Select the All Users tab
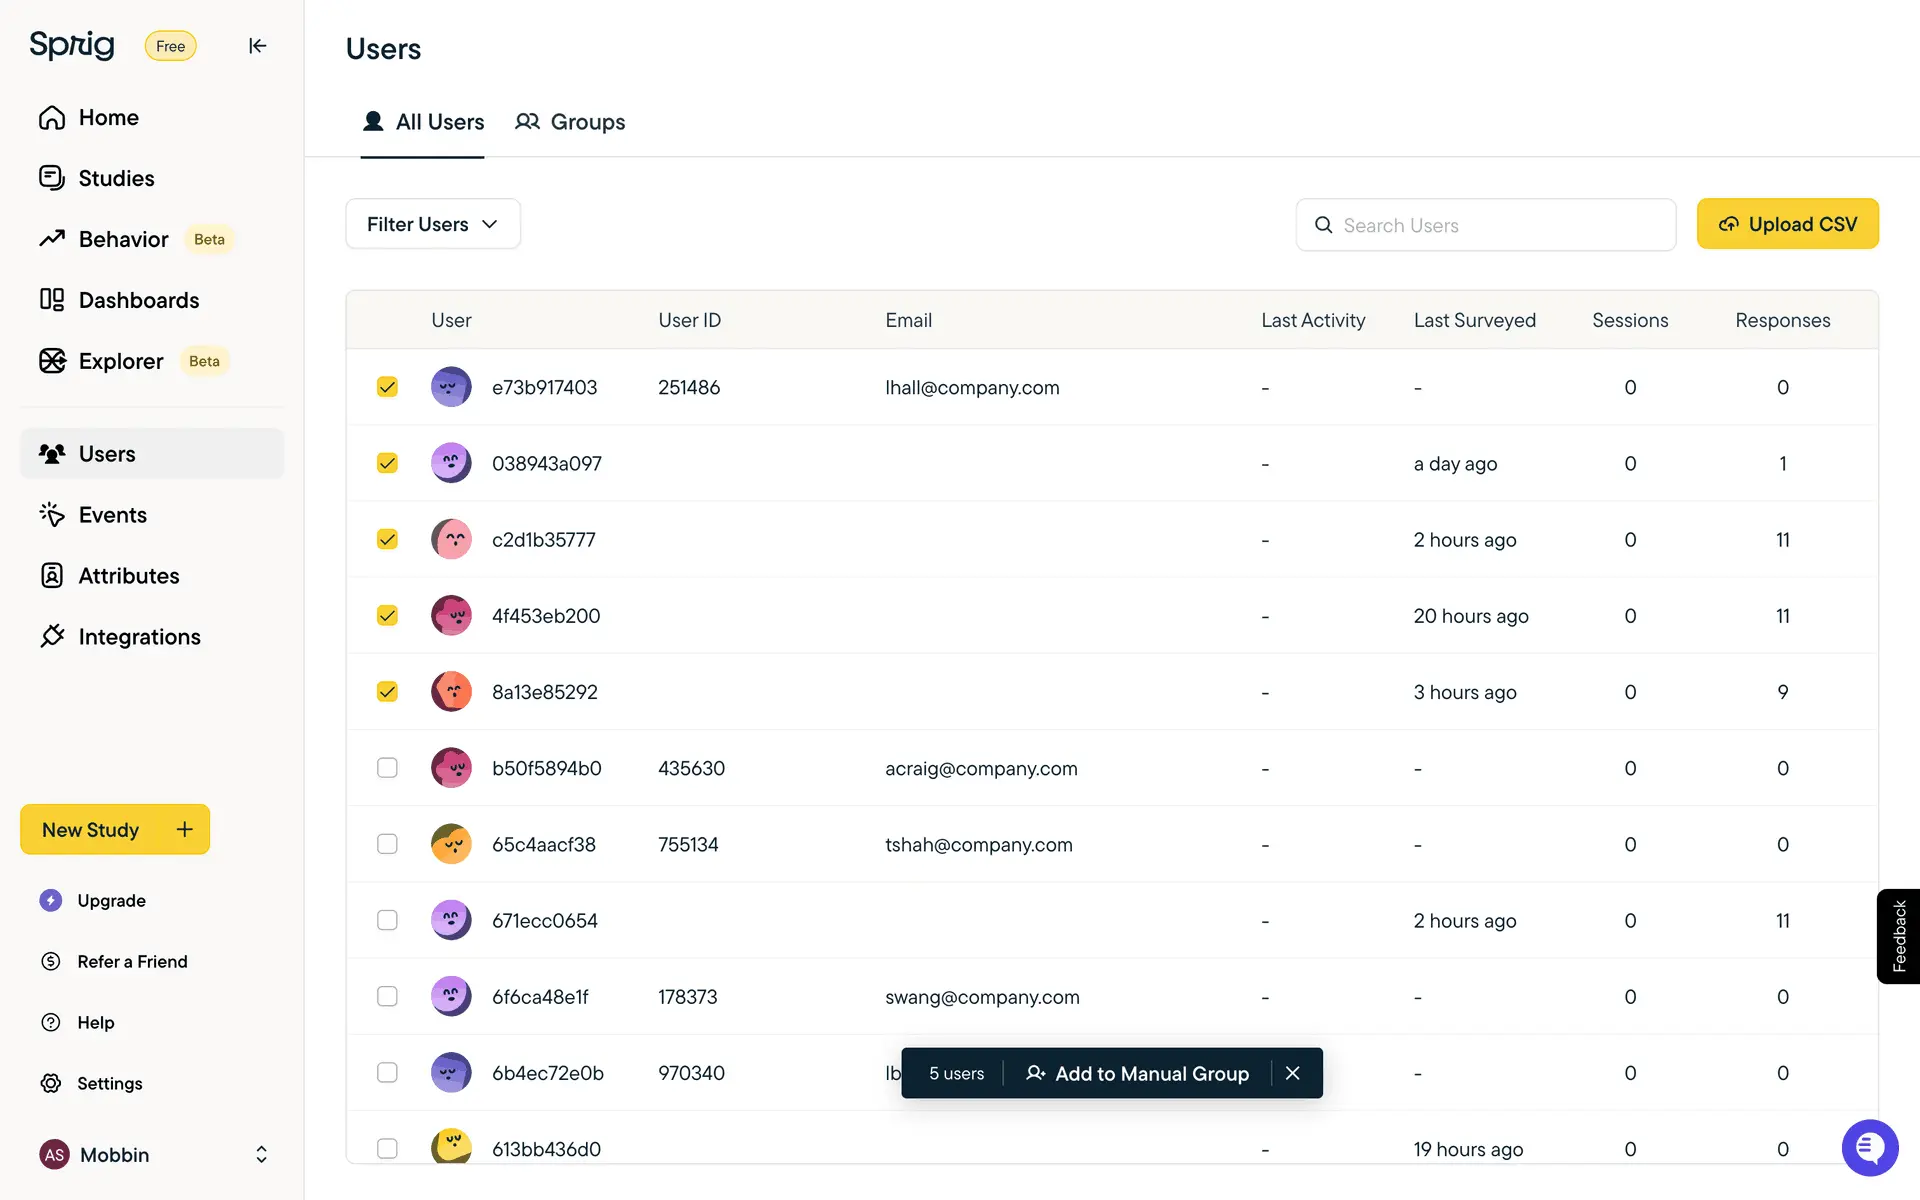This screenshot has width=1920, height=1200. point(423,122)
